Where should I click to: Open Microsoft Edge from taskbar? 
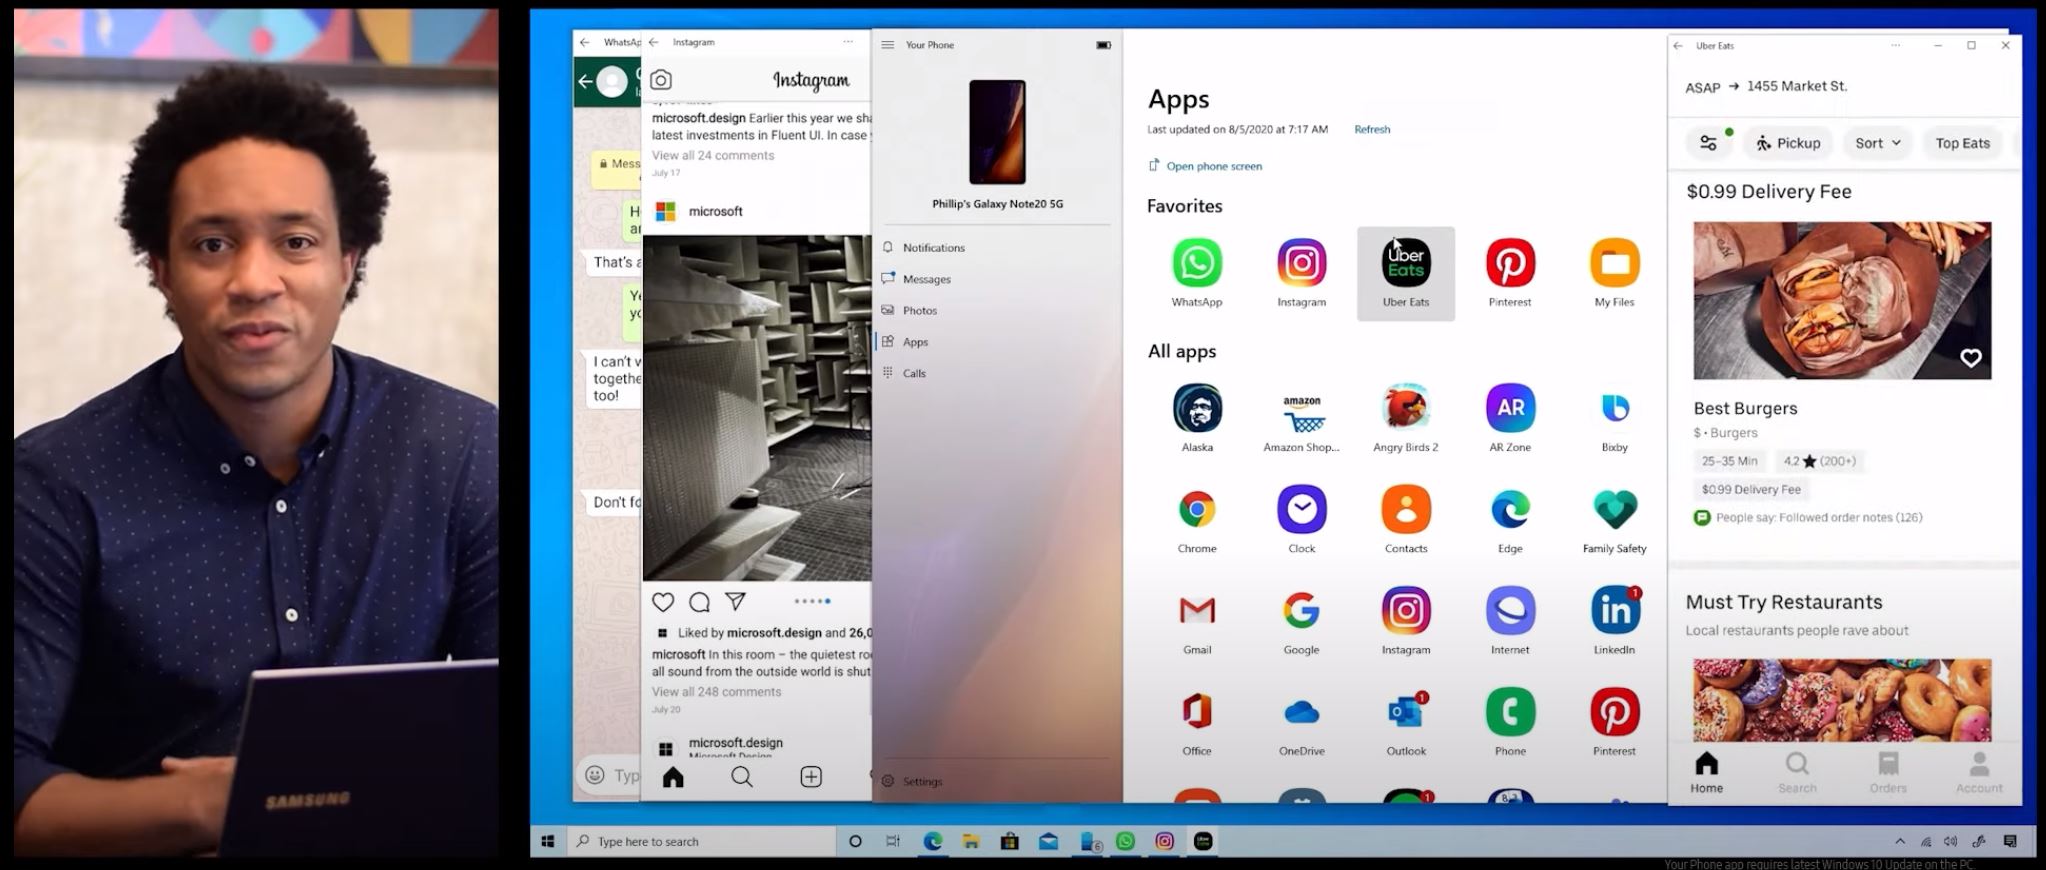pyautogui.click(x=932, y=841)
